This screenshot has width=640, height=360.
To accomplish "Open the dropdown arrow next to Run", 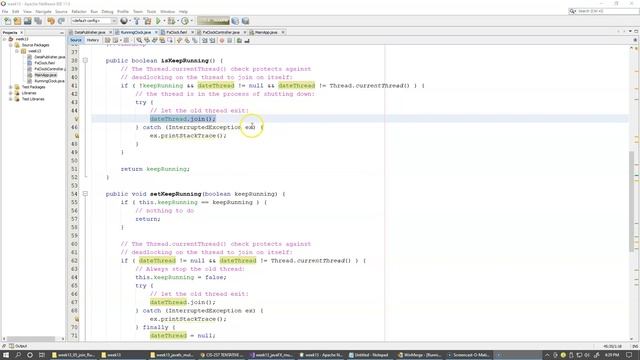I will 164,21.
